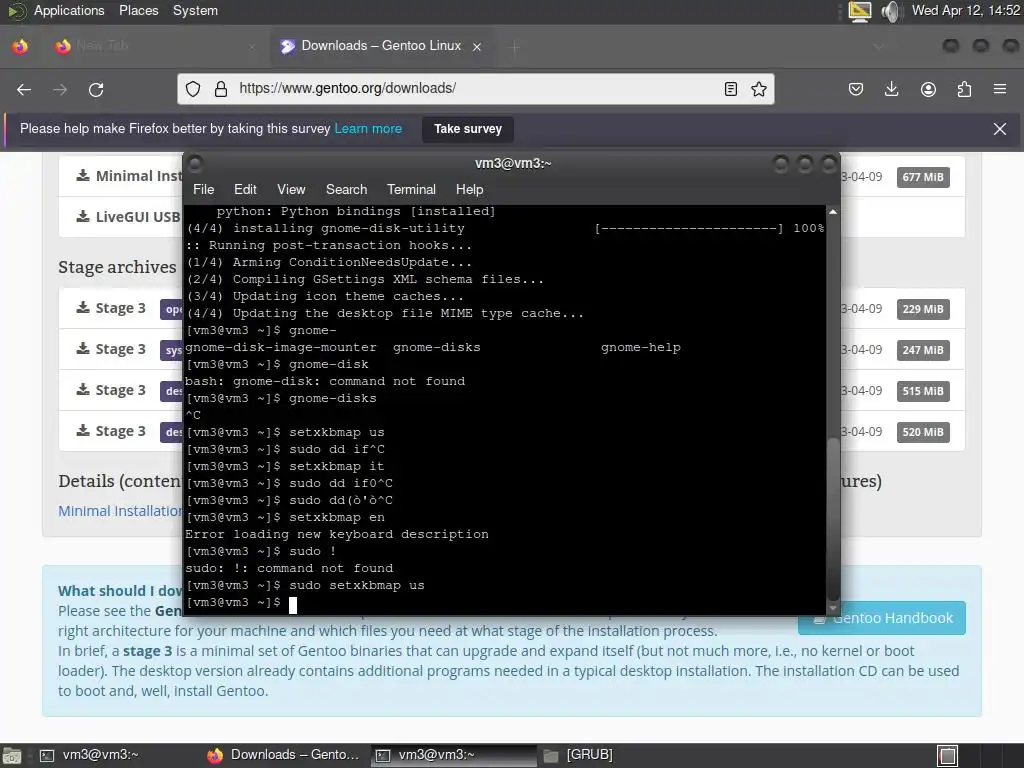Open terminal File menu
The width and height of the screenshot is (1024, 768).
click(203, 189)
